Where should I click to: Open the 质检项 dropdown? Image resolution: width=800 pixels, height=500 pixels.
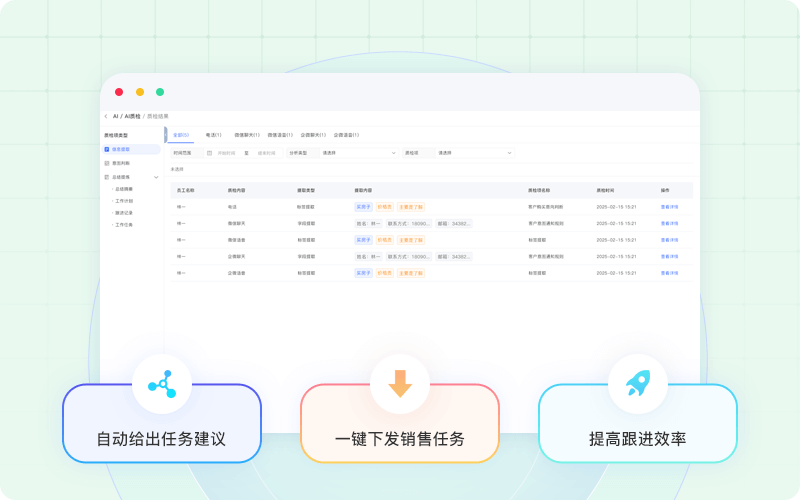click(474, 153)
